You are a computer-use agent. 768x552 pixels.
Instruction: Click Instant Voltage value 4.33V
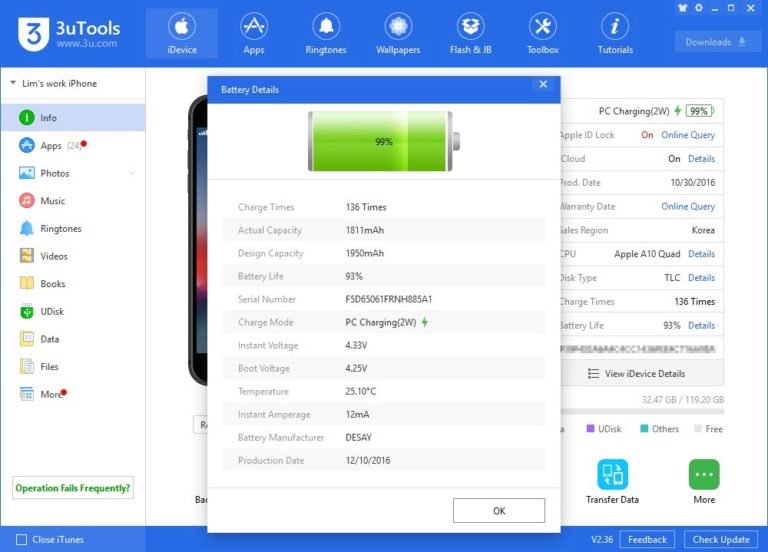tap(356, 345)
